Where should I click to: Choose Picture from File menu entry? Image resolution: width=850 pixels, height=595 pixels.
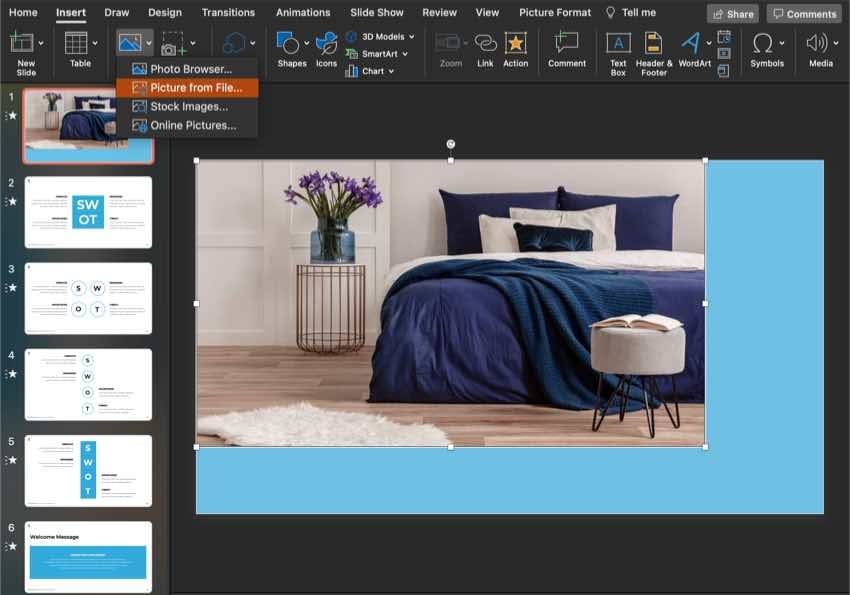pos(195,88)
